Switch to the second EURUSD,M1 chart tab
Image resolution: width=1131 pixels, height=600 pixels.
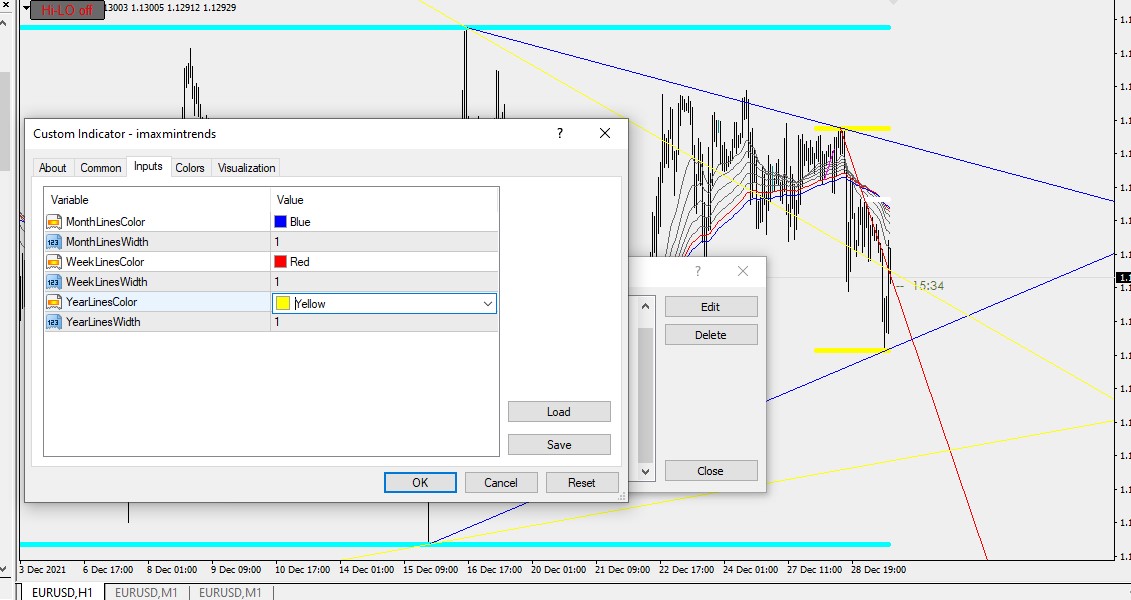[230, 592]
